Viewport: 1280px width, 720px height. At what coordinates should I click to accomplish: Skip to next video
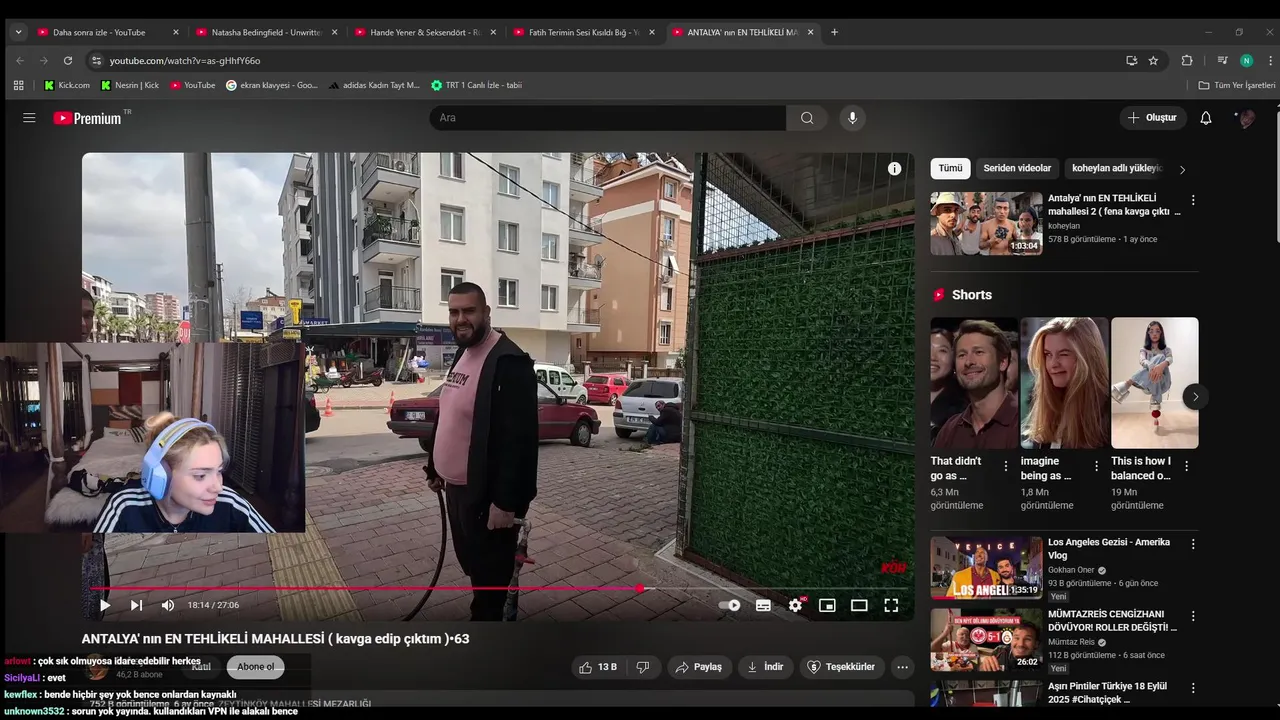(136, 605)
